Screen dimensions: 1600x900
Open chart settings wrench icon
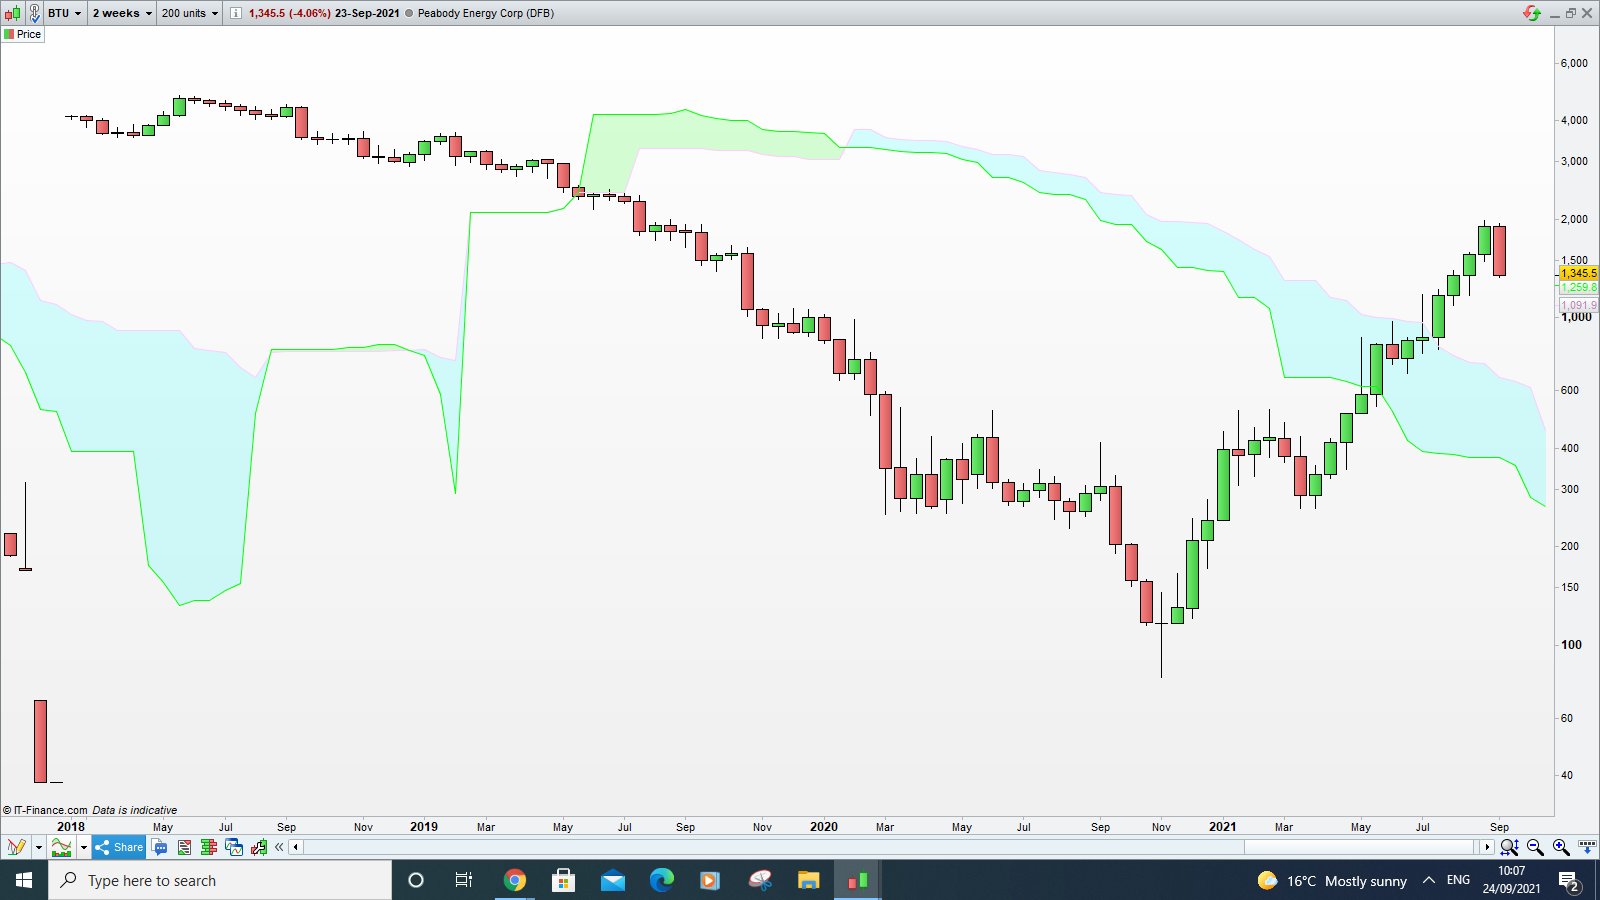pos(259,847)
